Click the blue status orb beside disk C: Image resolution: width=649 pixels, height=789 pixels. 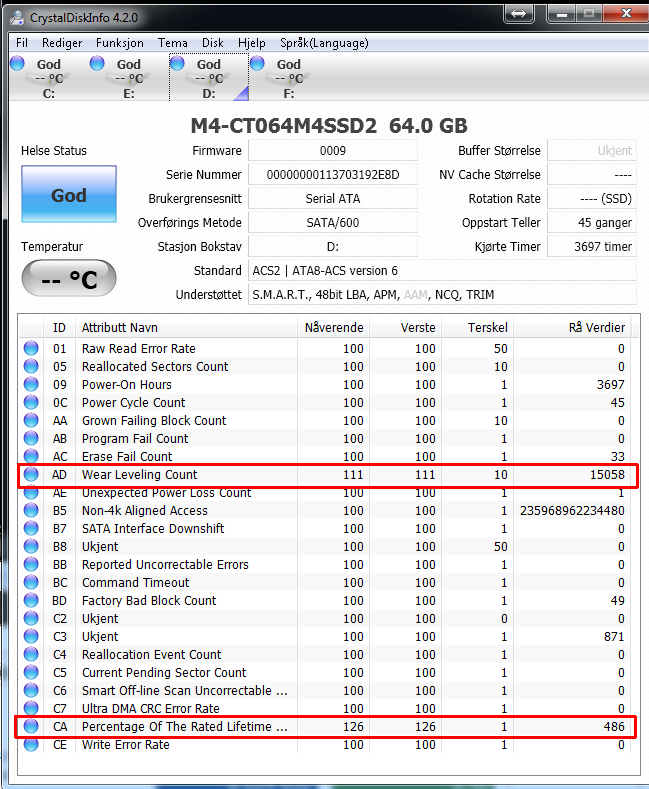pos(18,63)
